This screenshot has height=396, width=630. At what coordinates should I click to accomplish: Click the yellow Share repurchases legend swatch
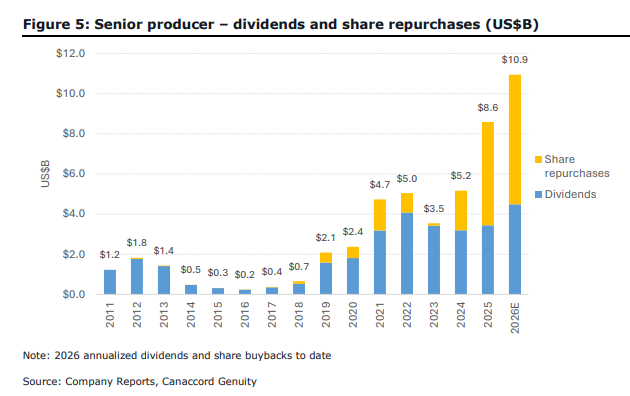pos(538,159)
